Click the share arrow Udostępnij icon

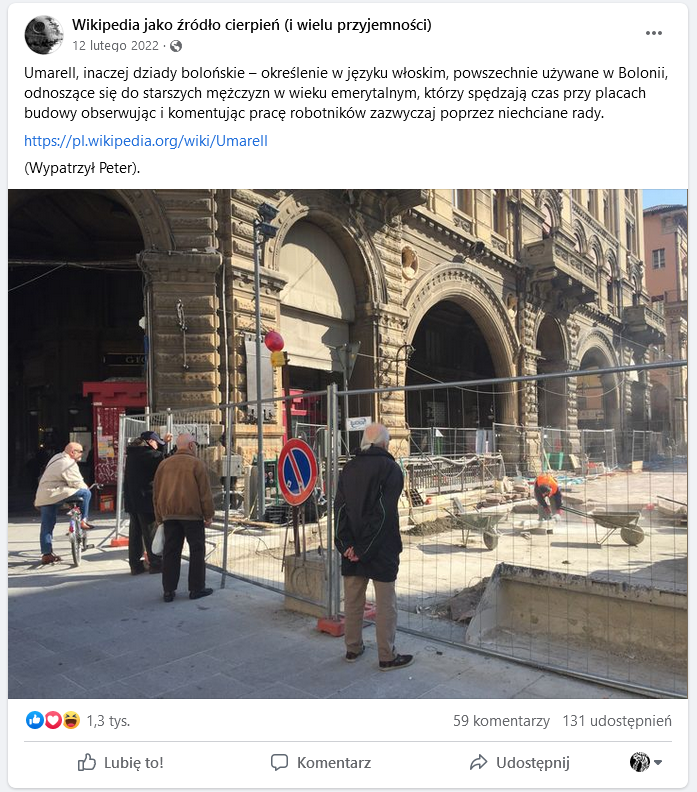click(x=478, y=762)
